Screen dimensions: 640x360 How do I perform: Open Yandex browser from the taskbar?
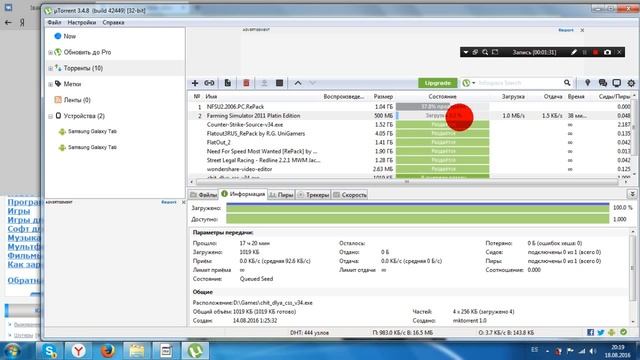[78, 351]
